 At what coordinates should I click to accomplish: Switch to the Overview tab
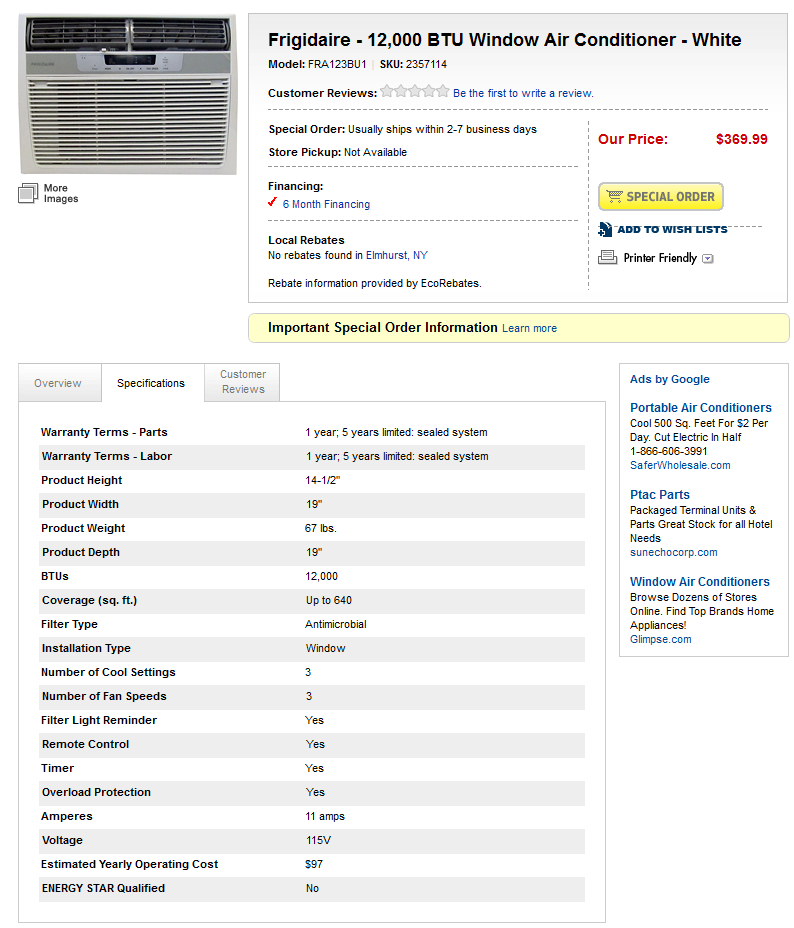tap(58, 383)
